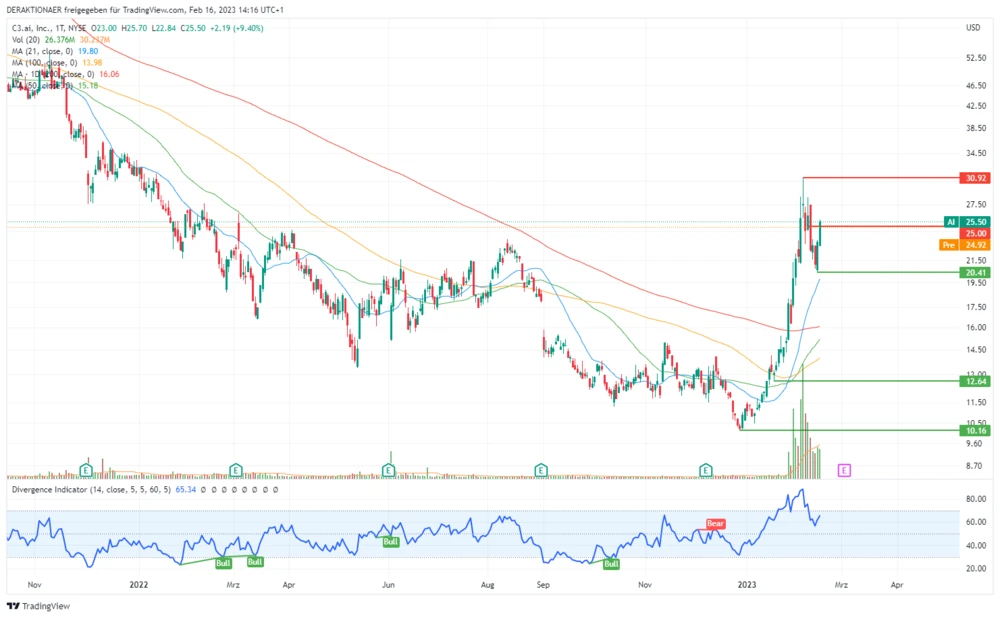Click the 2023 label on time axis

(749, 582)
